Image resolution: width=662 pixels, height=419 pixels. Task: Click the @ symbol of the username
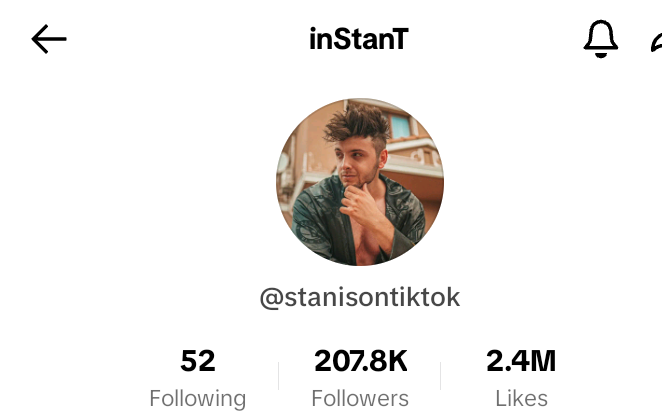point(271,299)
